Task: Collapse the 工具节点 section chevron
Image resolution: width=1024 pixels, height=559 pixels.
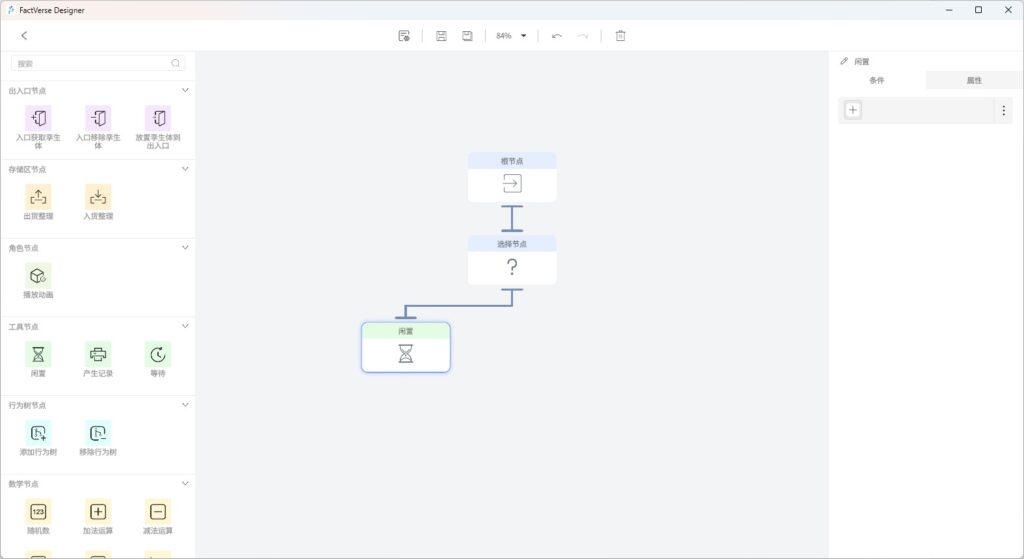Action: click(x=185, y=326)
